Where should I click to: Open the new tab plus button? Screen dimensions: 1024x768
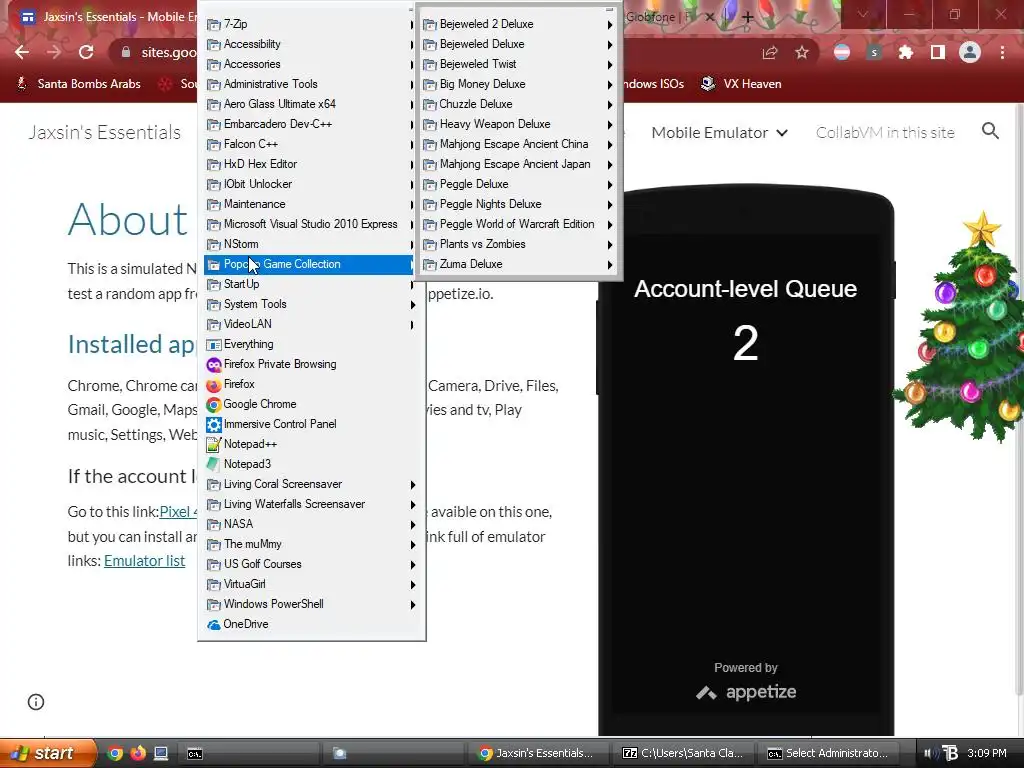click(748, 17)
